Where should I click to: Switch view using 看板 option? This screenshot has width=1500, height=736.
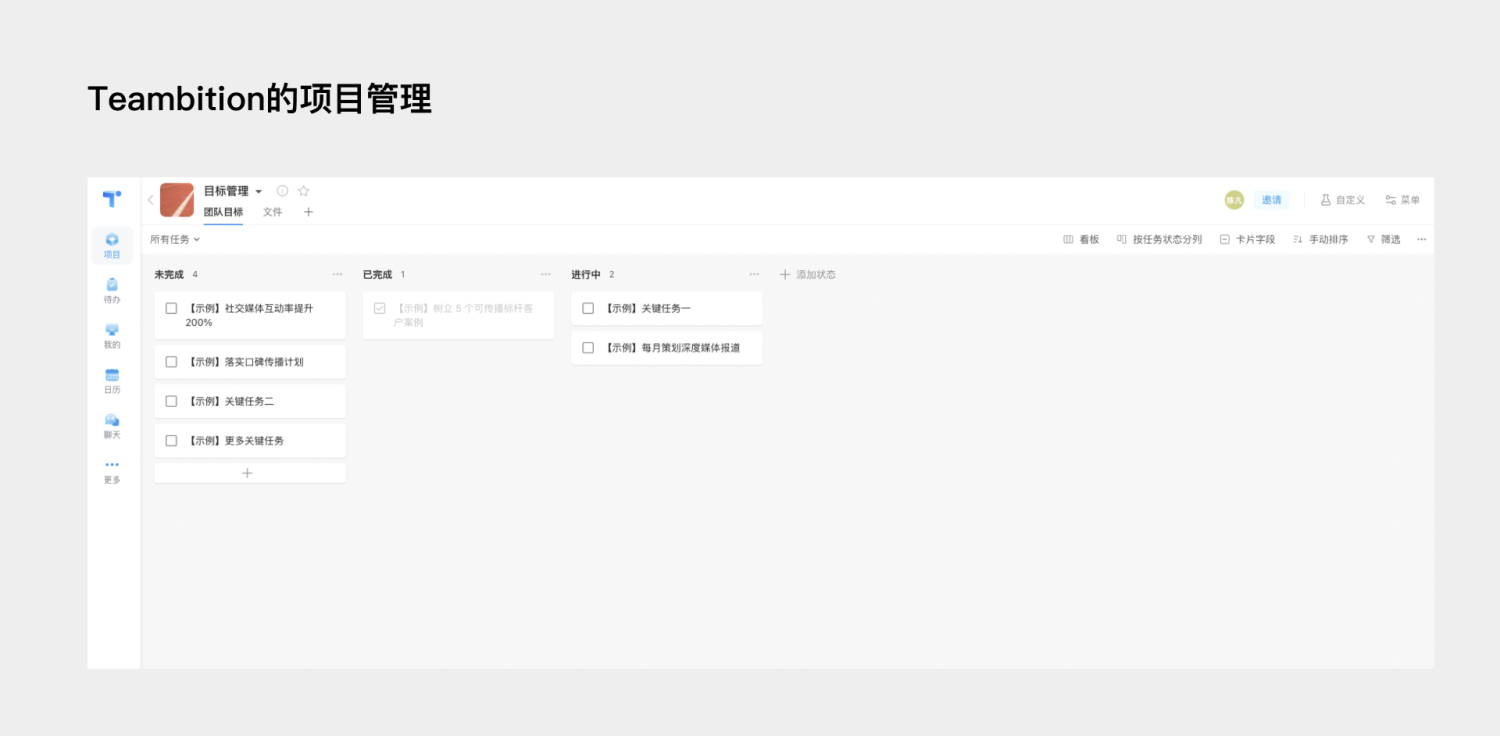tap(1081, 239)
